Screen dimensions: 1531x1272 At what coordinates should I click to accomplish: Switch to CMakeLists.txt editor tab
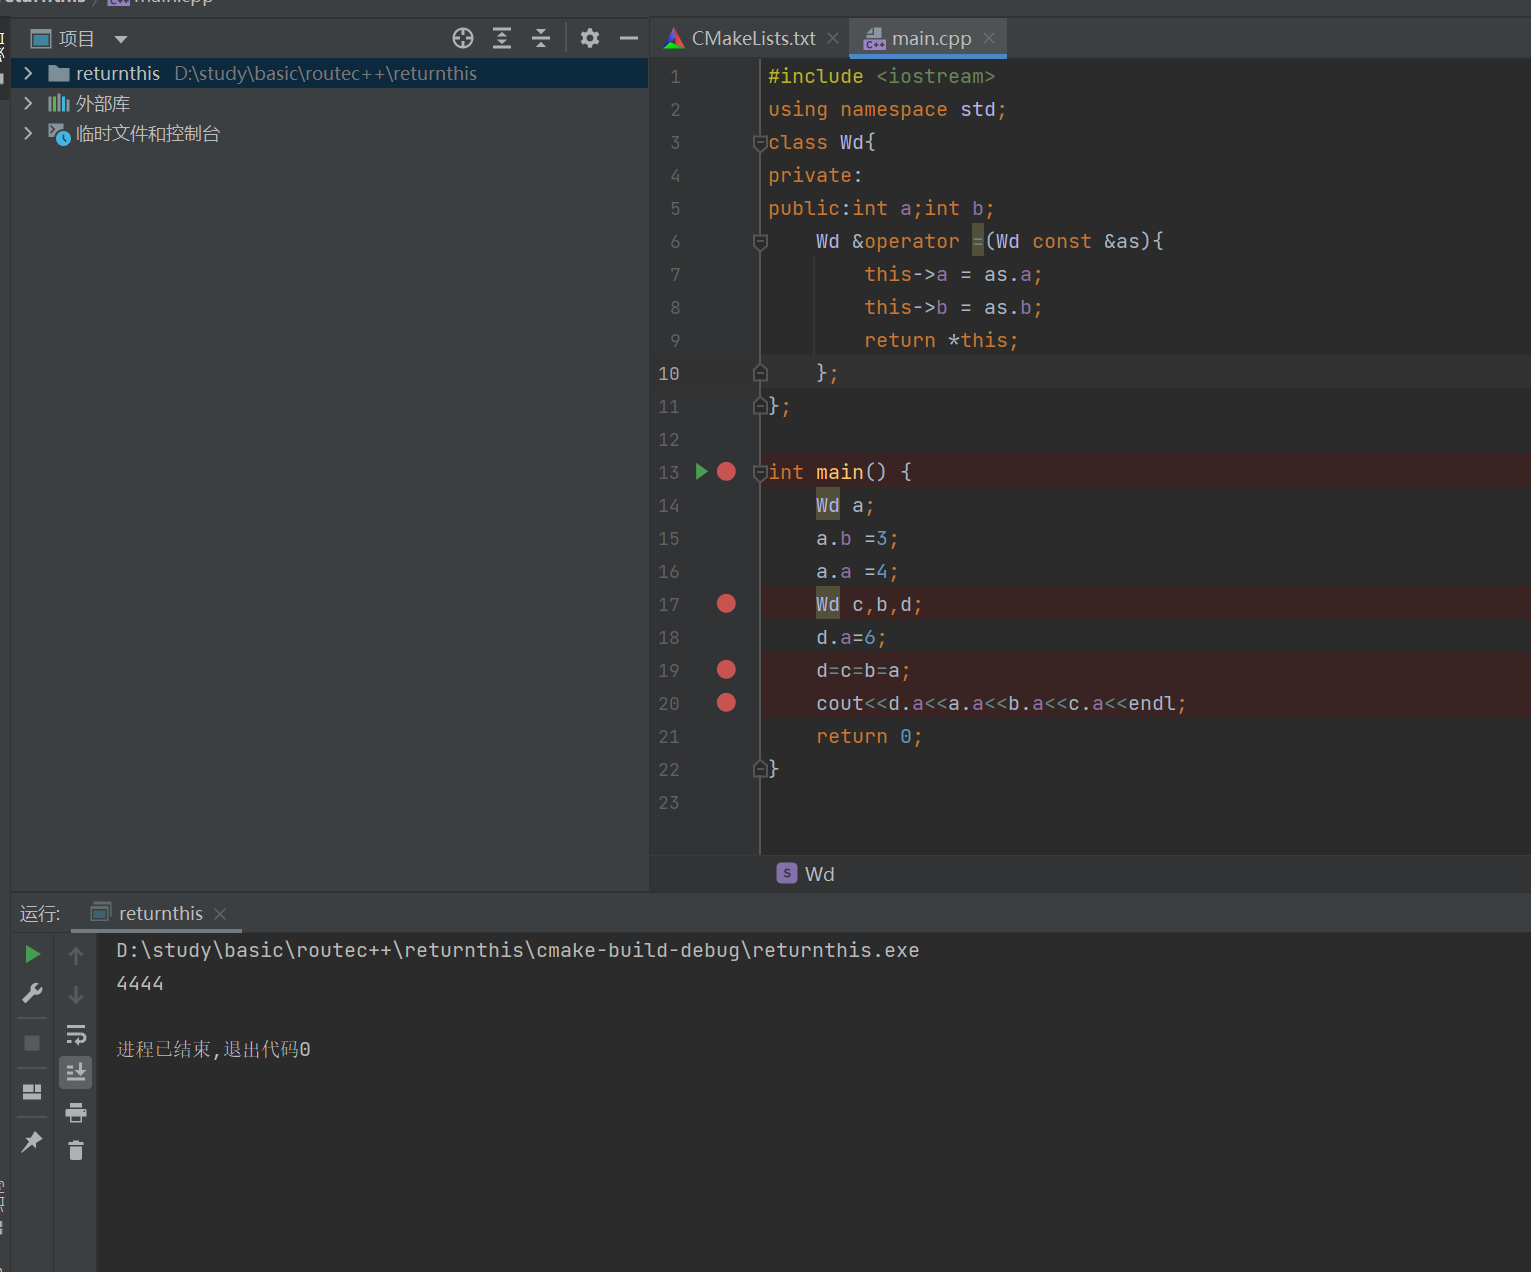coord(753,38)
